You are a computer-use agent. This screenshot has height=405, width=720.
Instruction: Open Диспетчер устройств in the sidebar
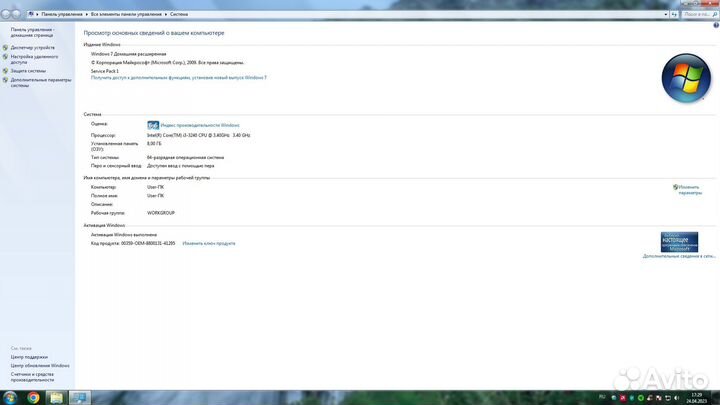coord(33,47)
